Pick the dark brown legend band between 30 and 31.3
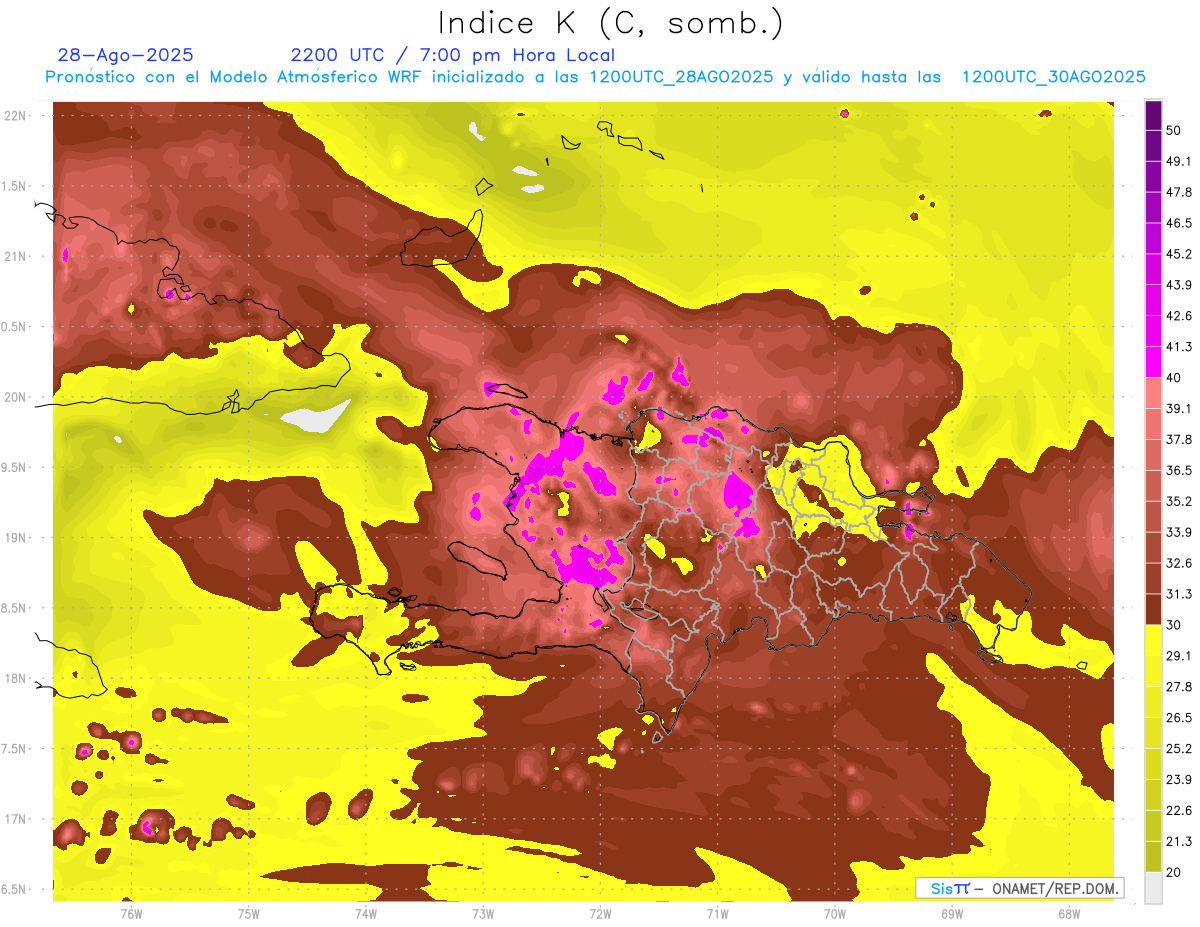Image resolution: width=1200 pixels, height=927 pixels. 1153,609
